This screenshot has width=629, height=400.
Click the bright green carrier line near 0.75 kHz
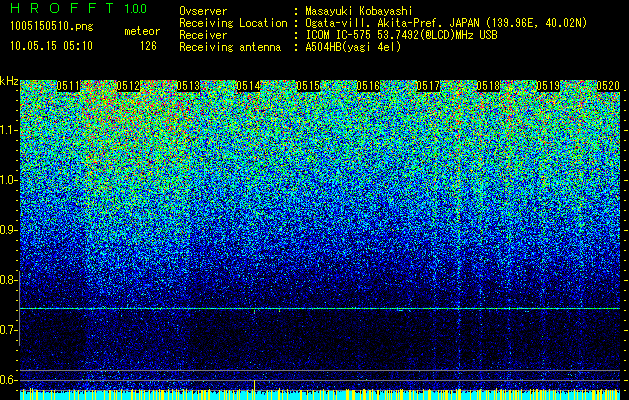(x=320, y=309)
